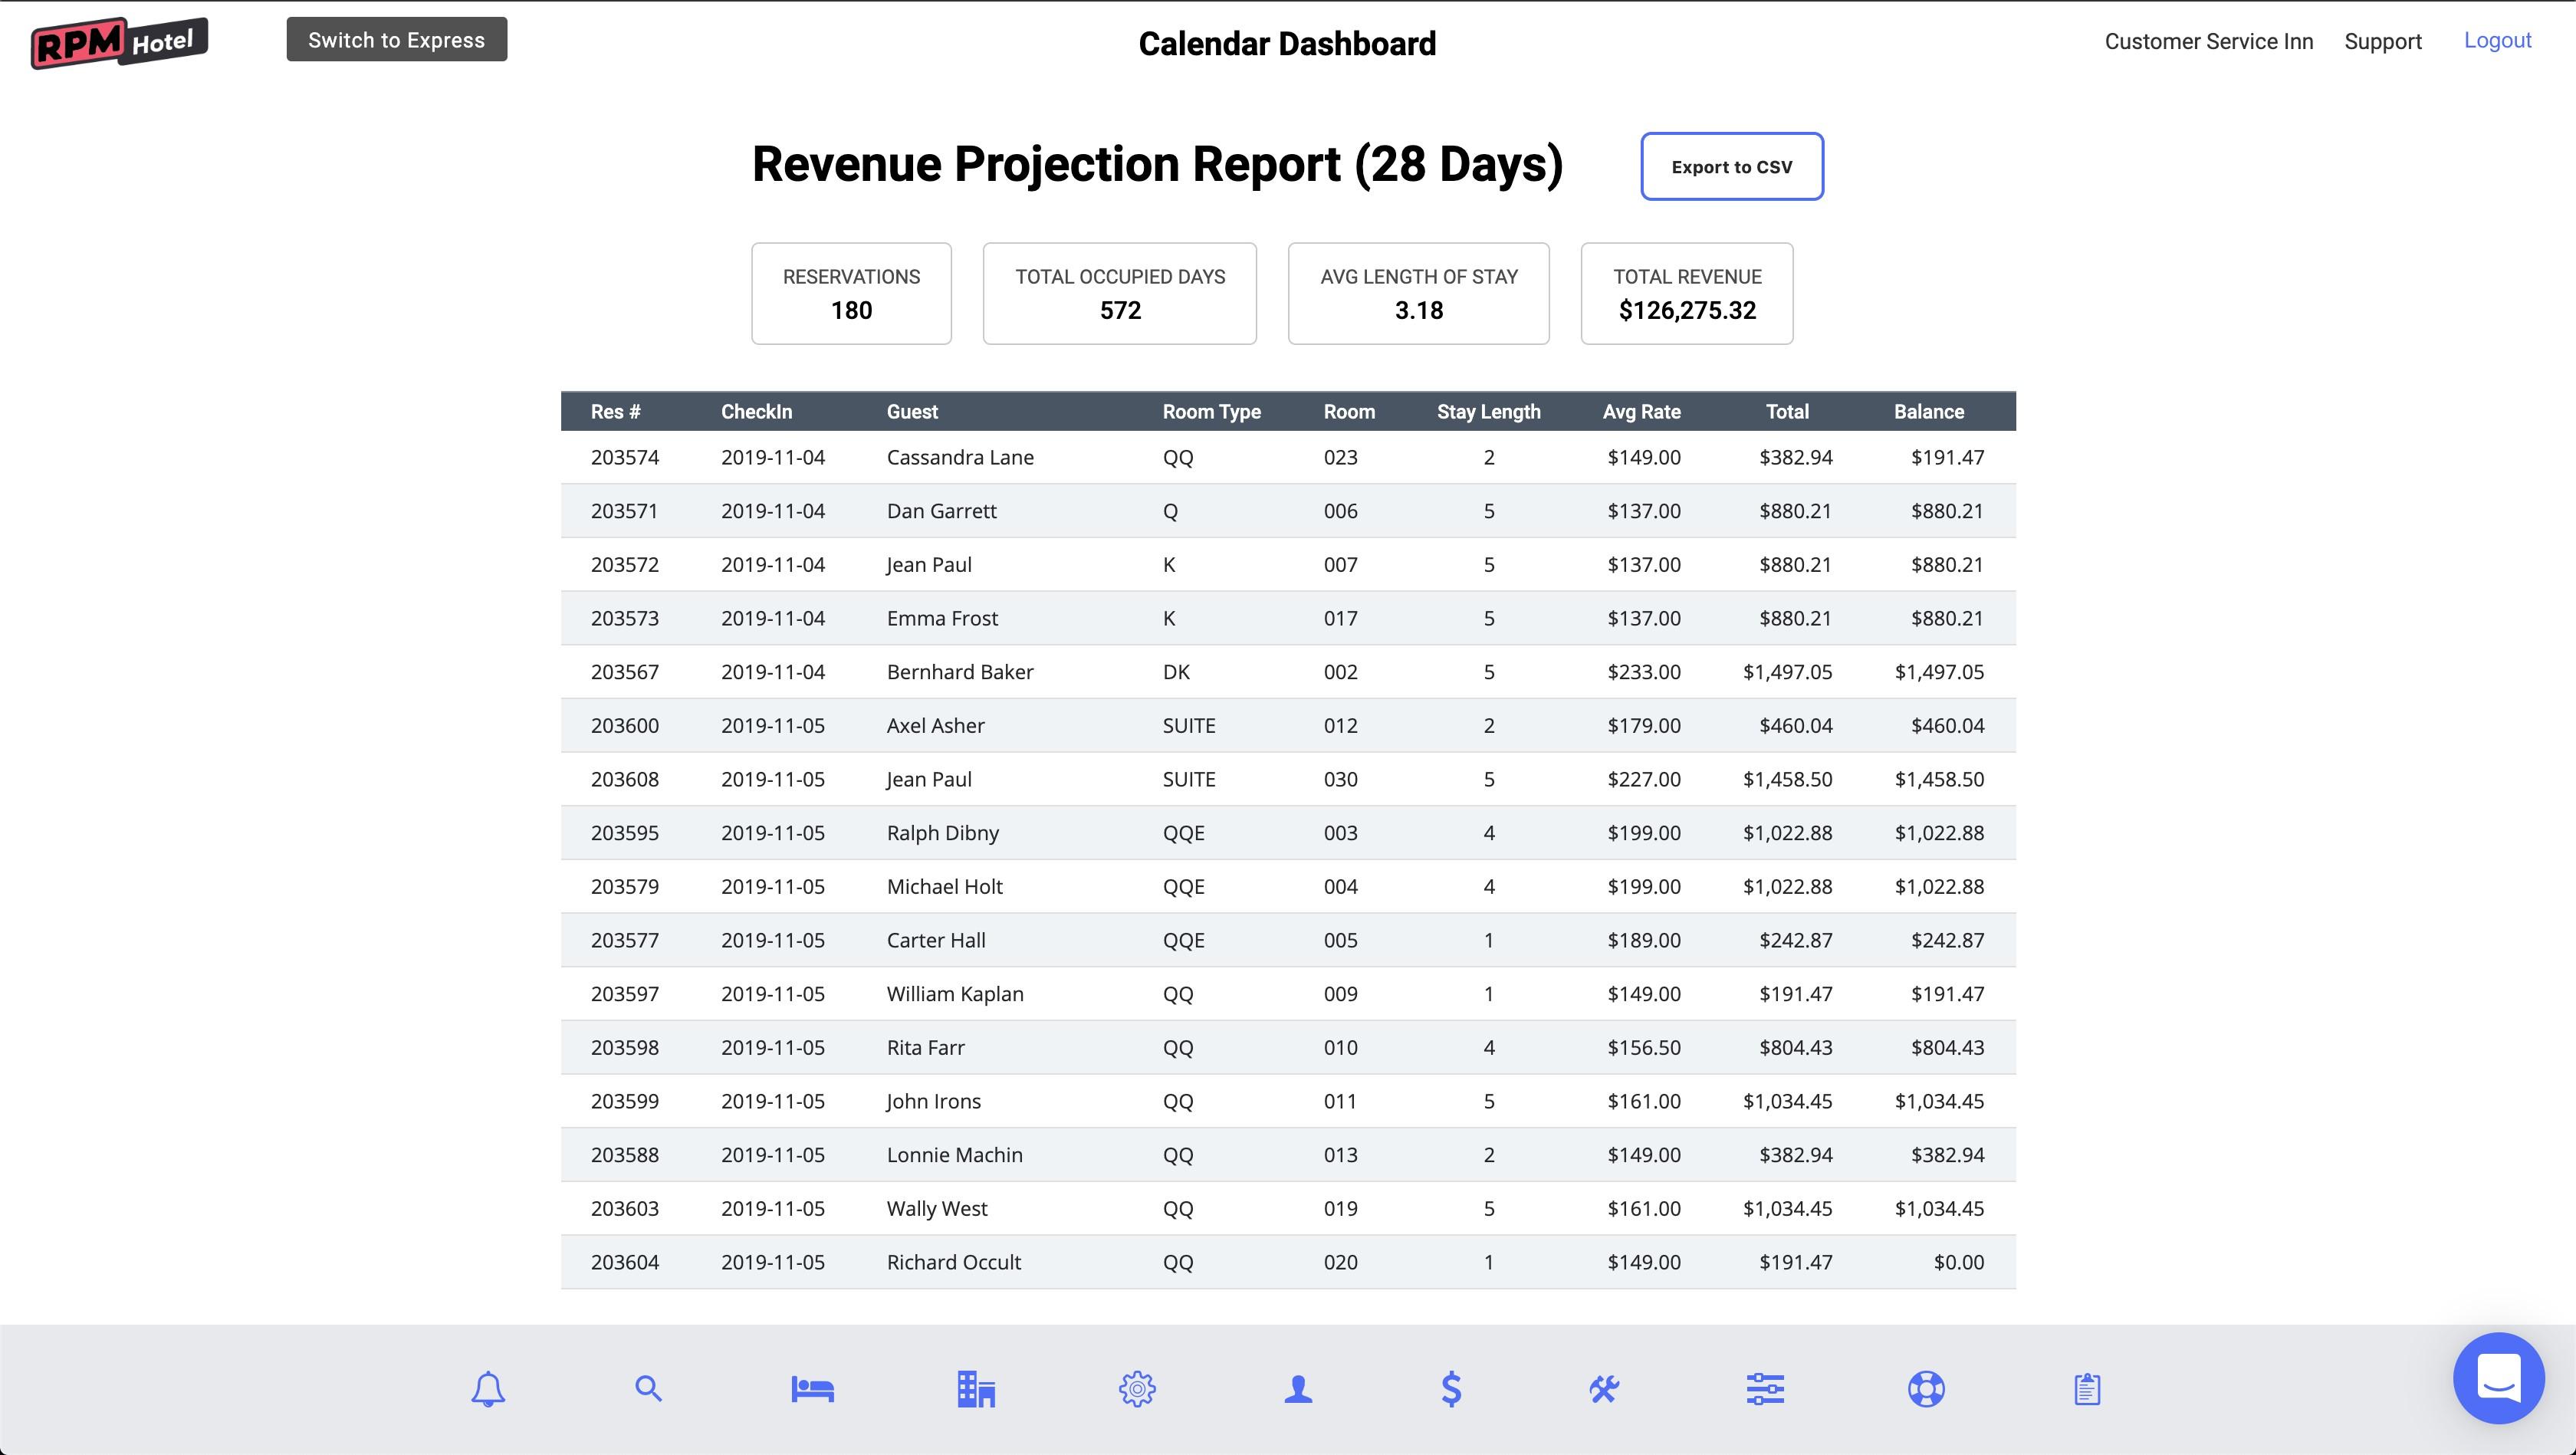
Task: Click the RPM Hotel logo
Action: [x=119, y=42]
